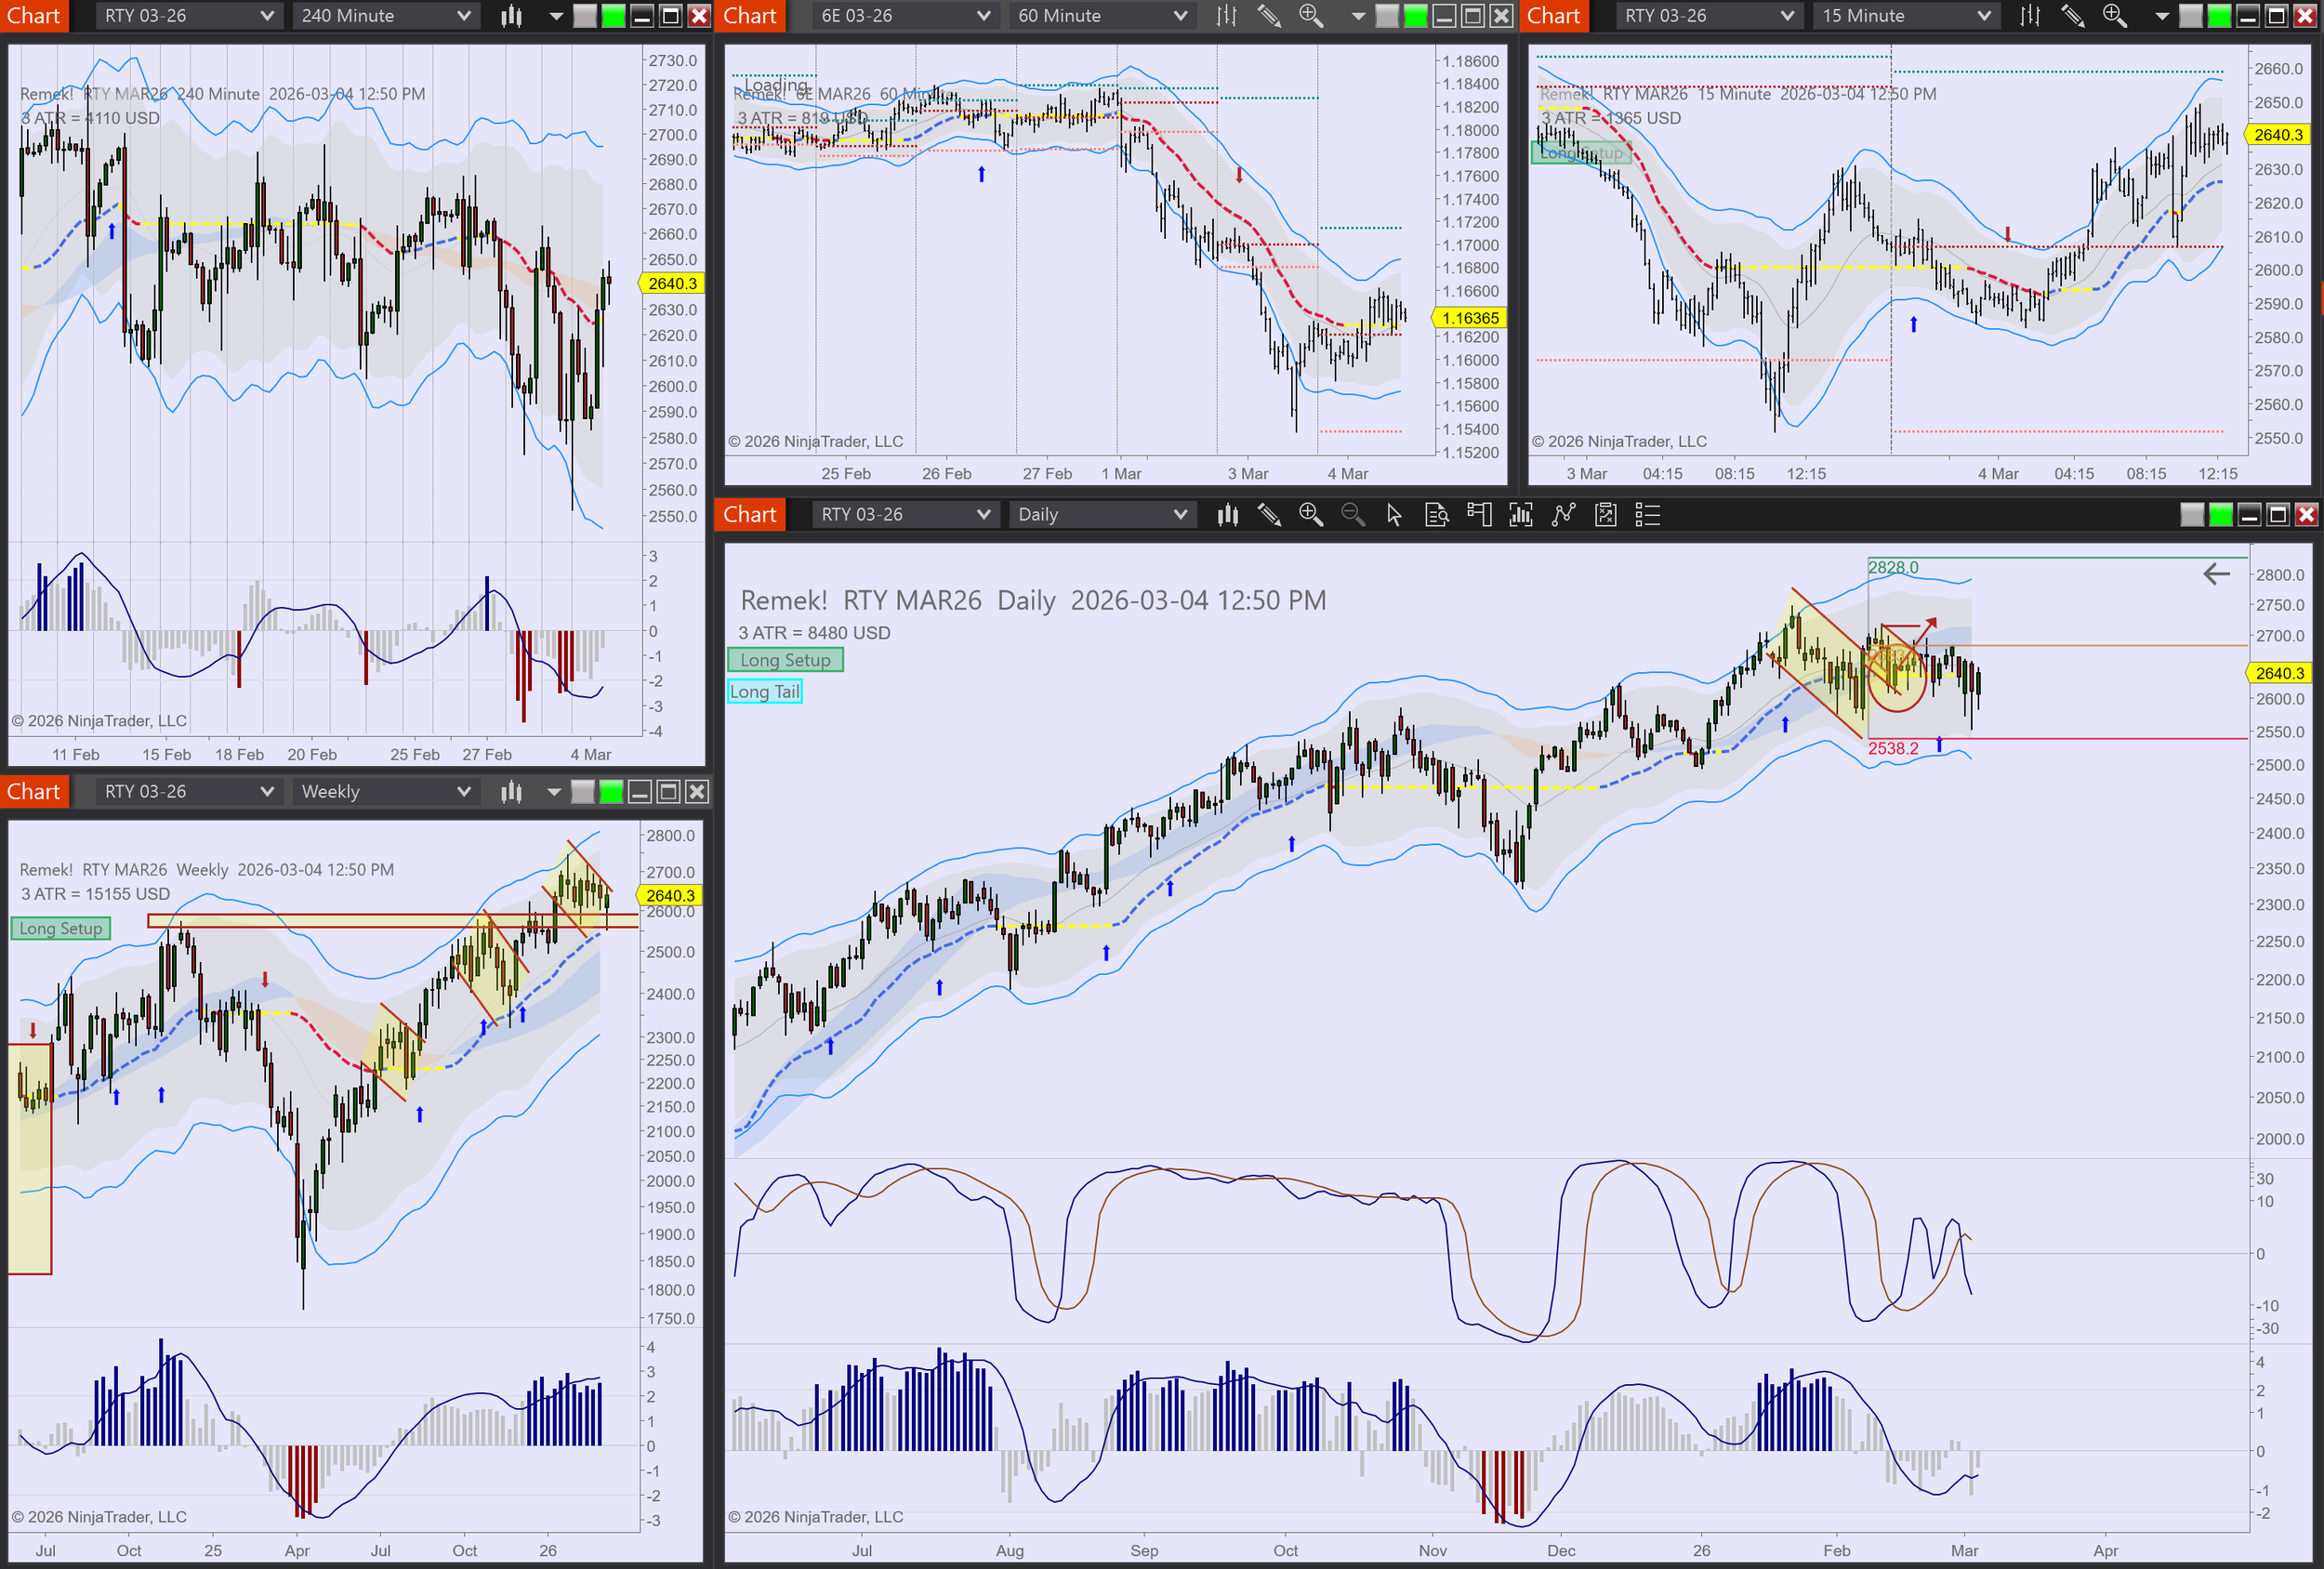
Task: Click zoom out magnifier on Daily chart
Action: click(1352, 515)
